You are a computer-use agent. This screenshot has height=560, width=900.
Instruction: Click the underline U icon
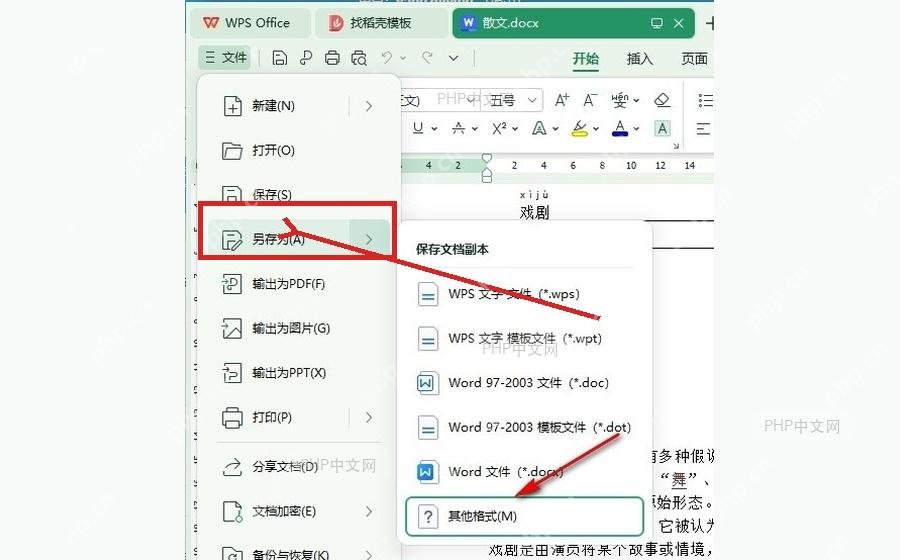tap(418, 129)
